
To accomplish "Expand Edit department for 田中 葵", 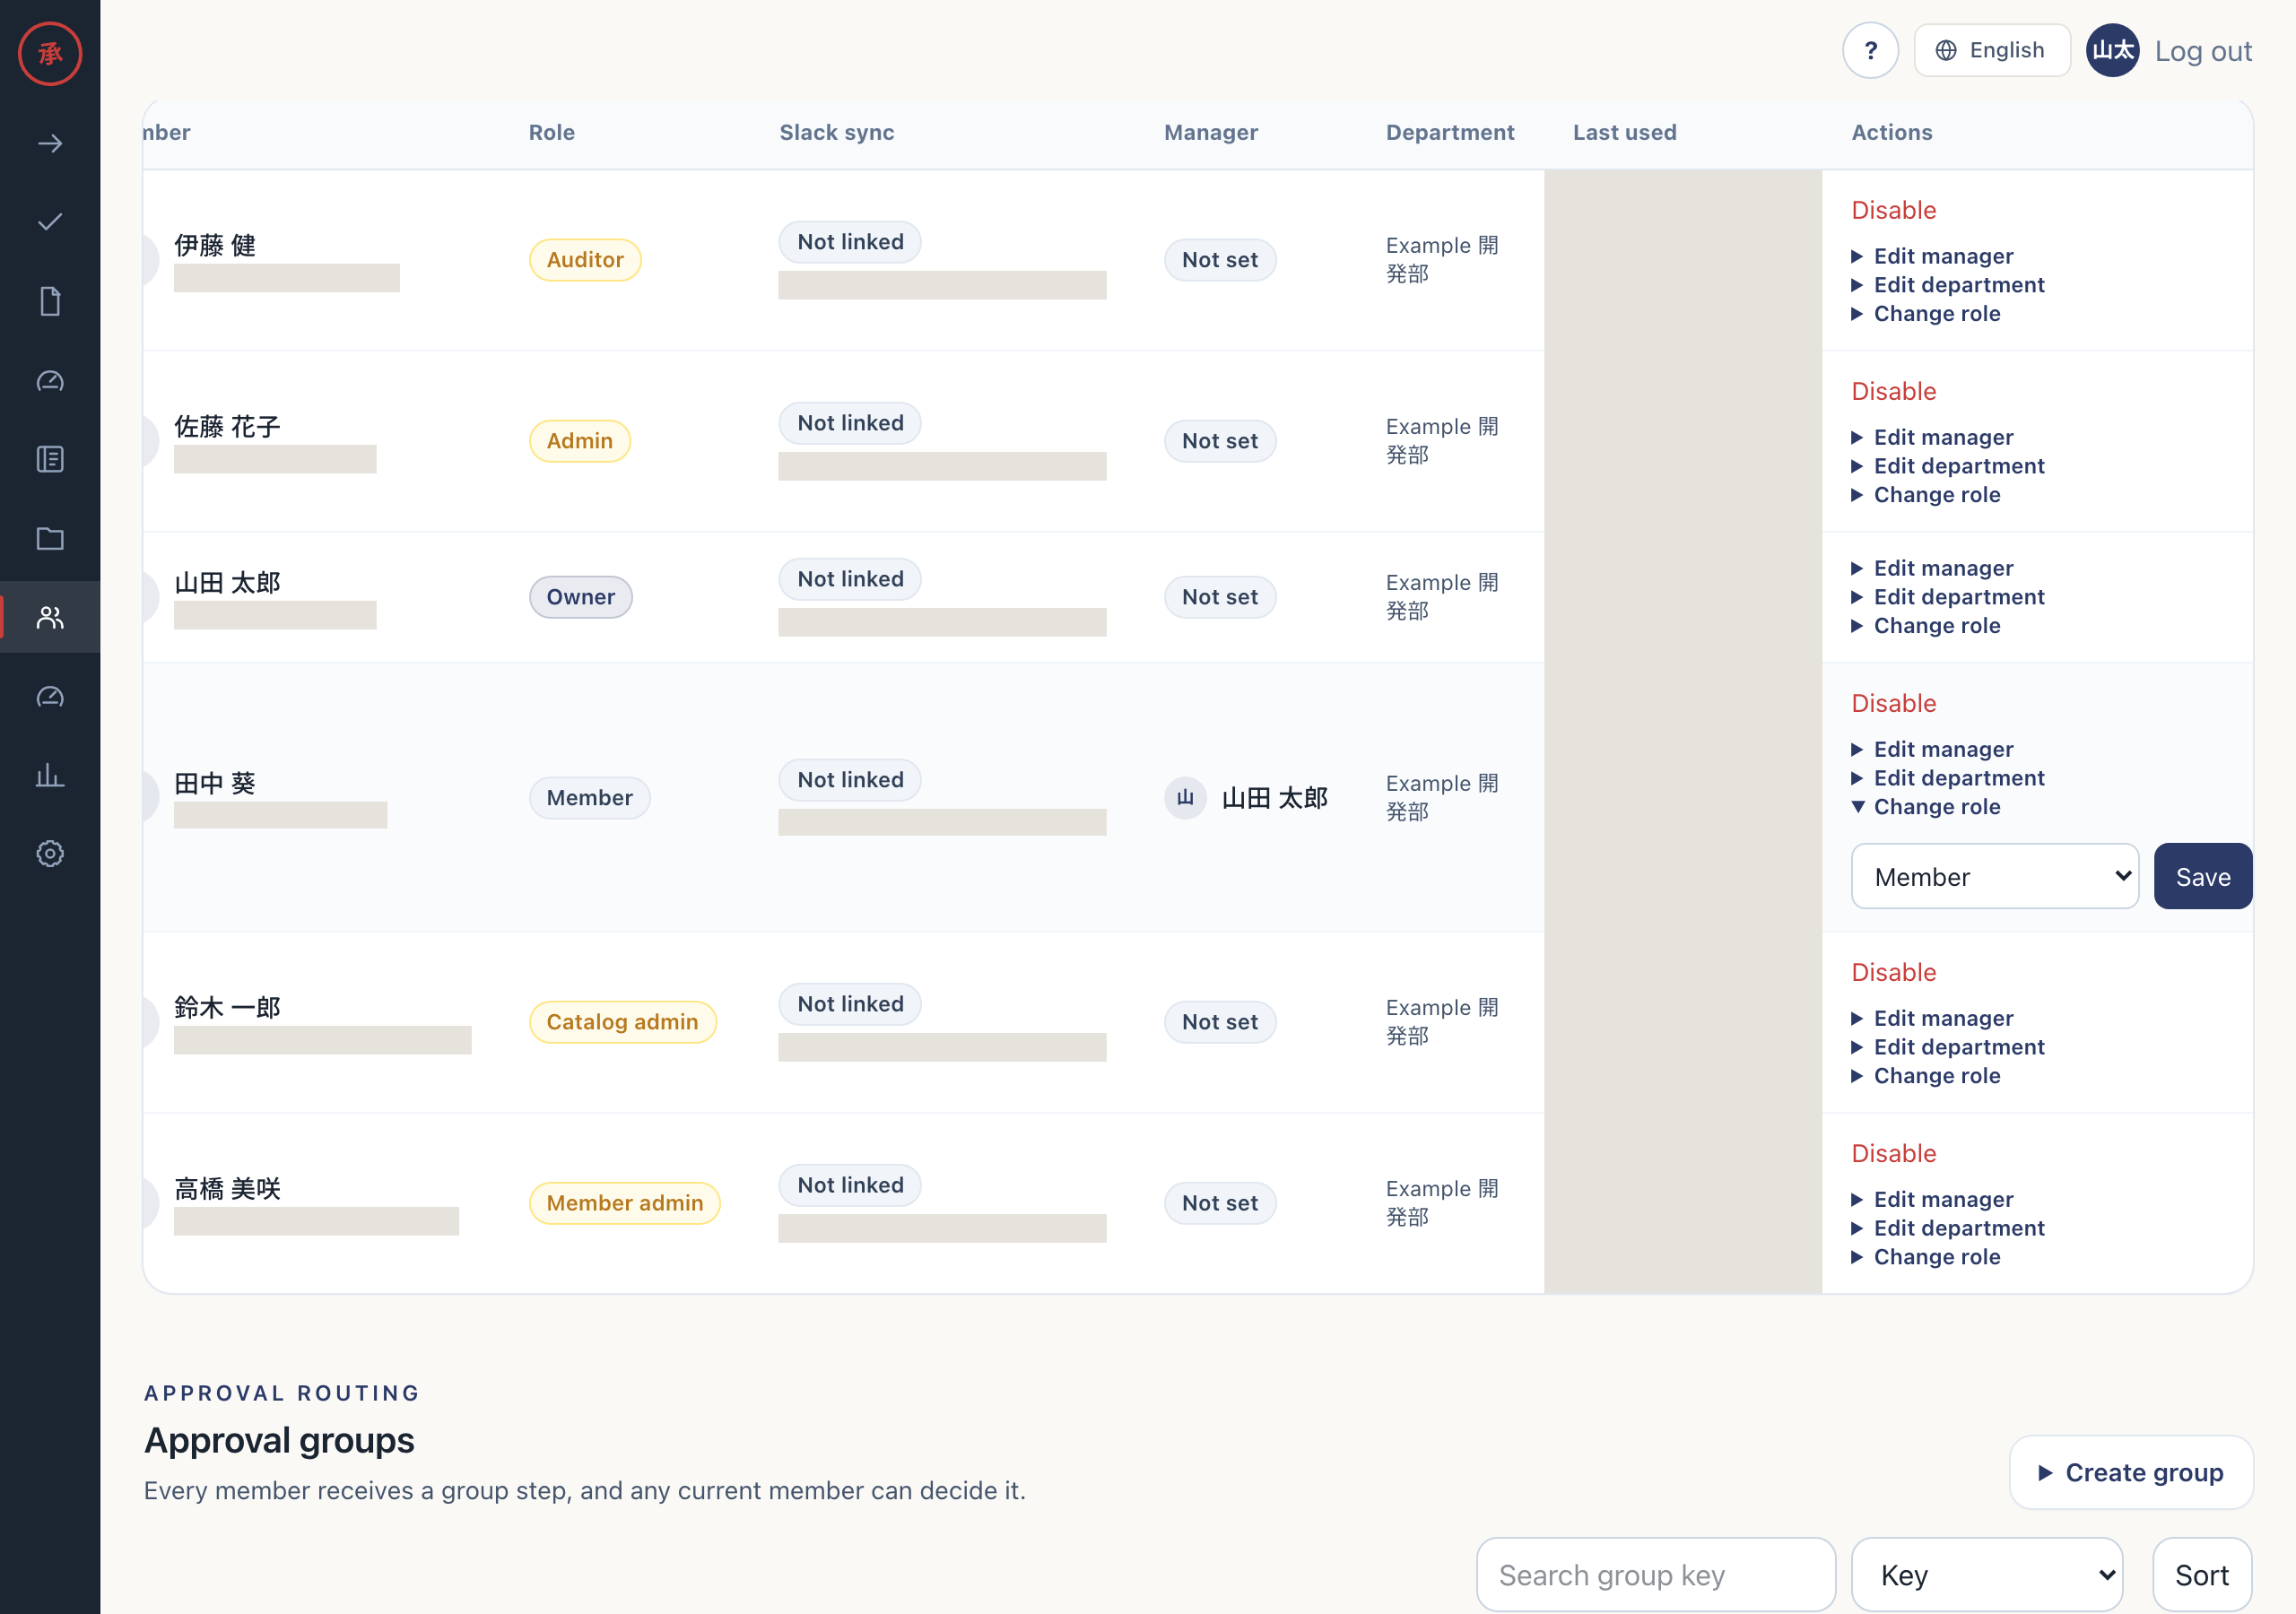I will point(1948,777).
